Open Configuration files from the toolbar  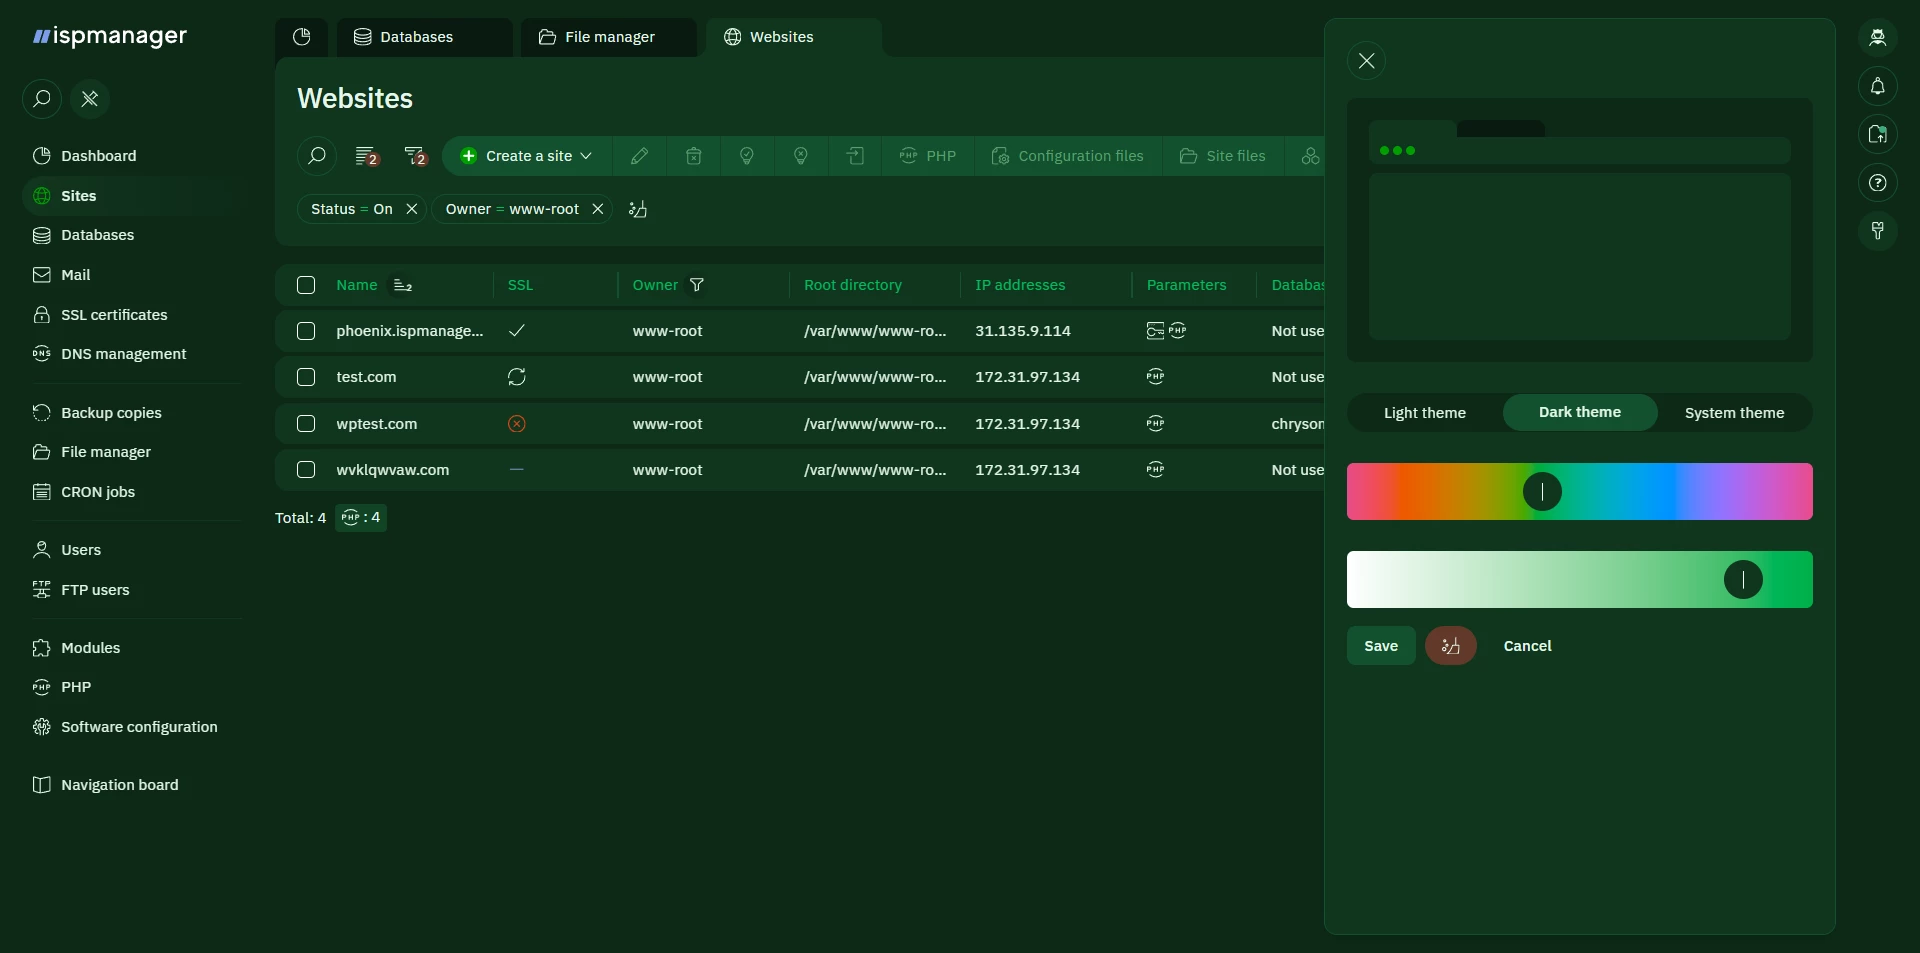[x=1067, y=156]
